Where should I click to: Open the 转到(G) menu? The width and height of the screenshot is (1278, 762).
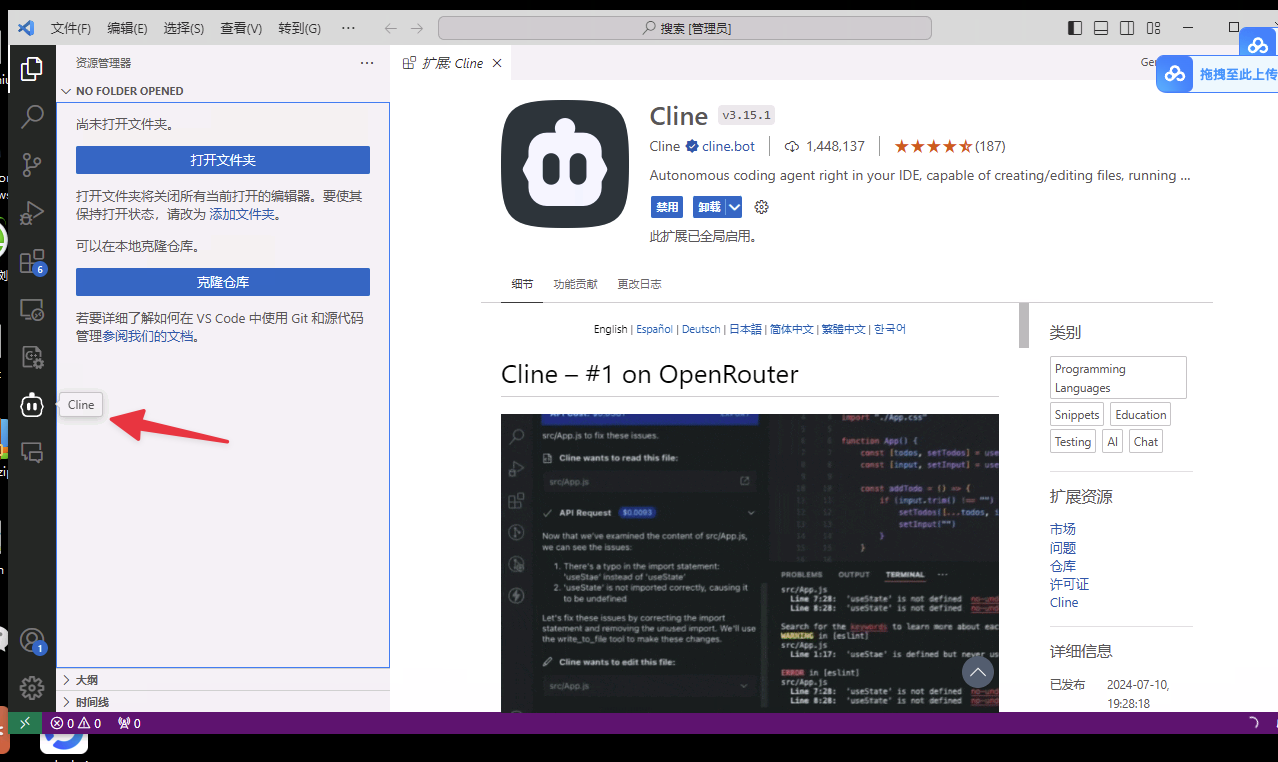299,28
